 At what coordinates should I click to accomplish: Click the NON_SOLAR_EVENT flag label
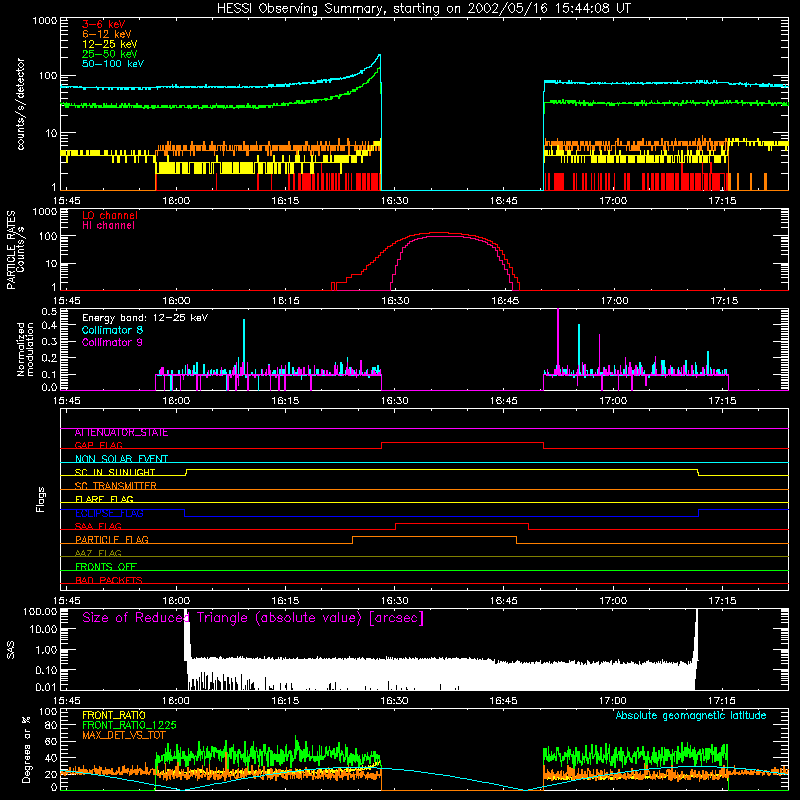121,459
